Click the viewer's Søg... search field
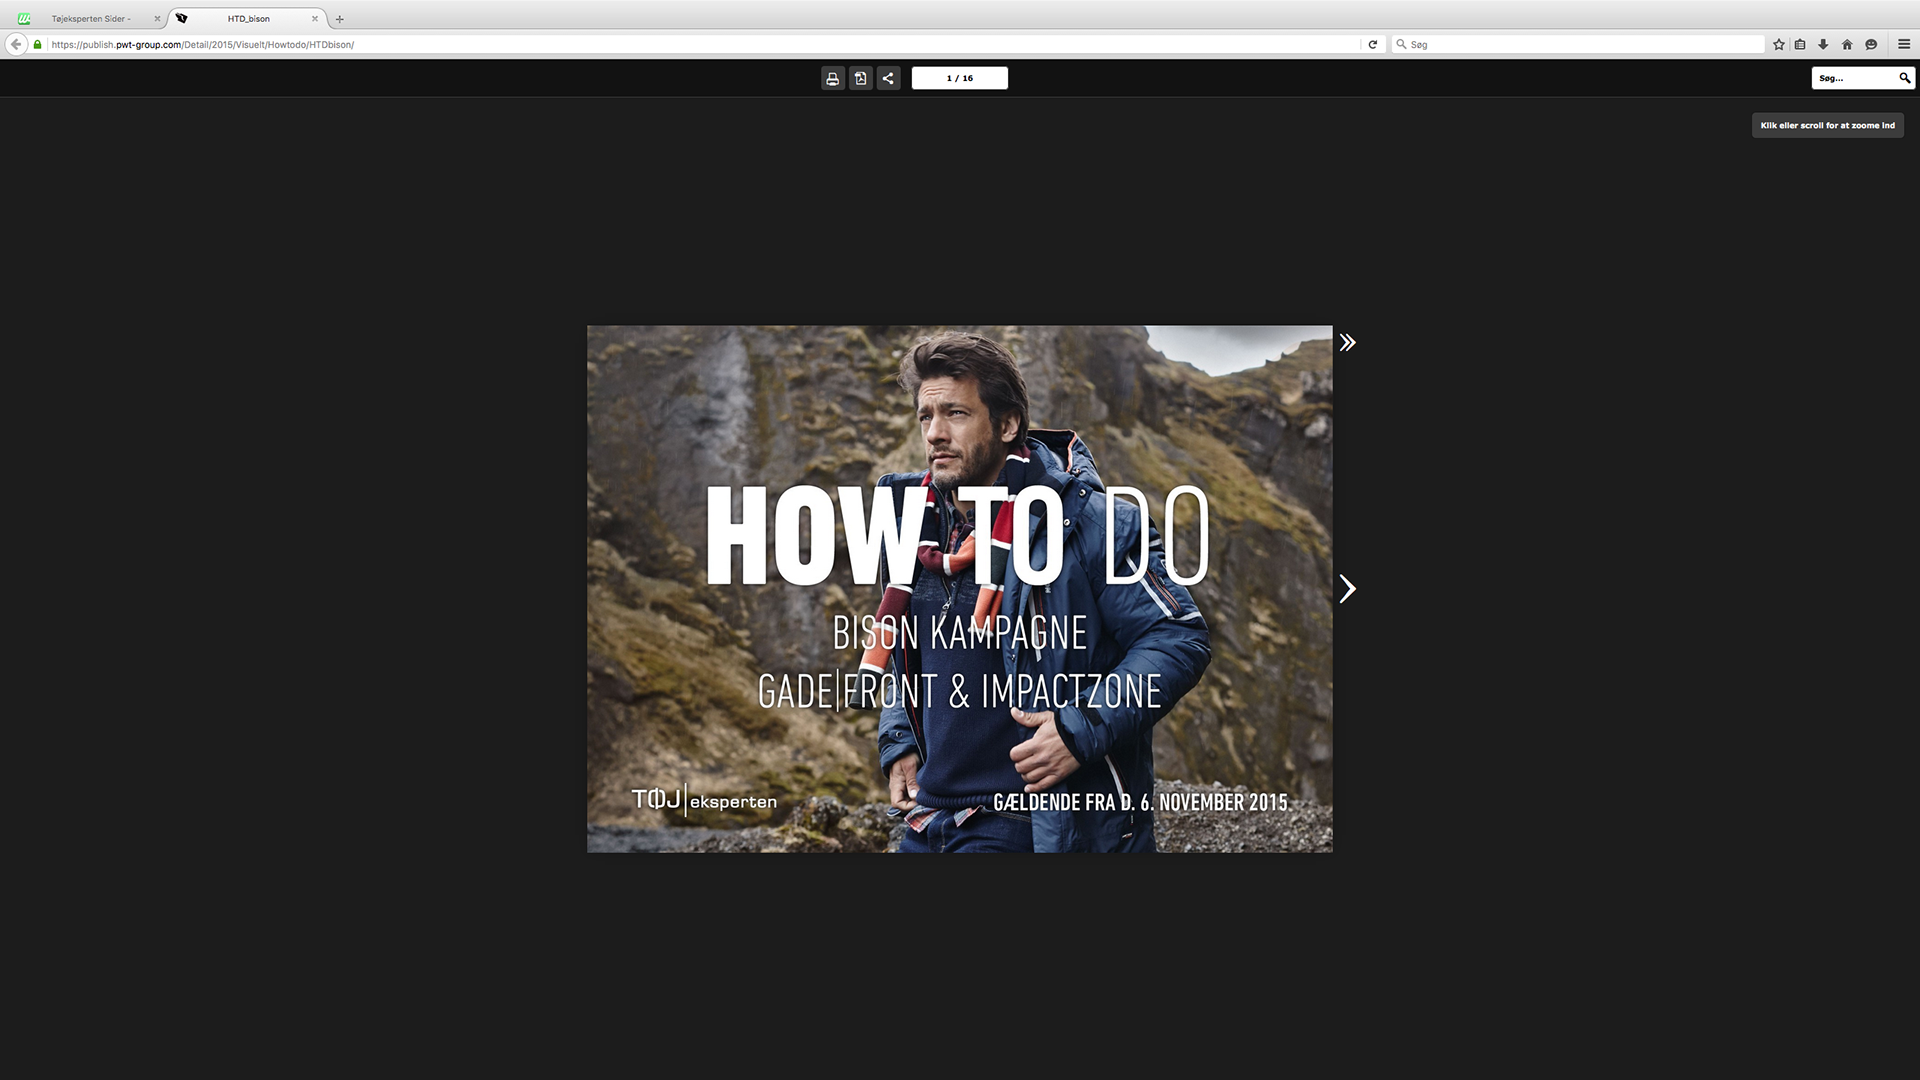 click(1855, 78)
